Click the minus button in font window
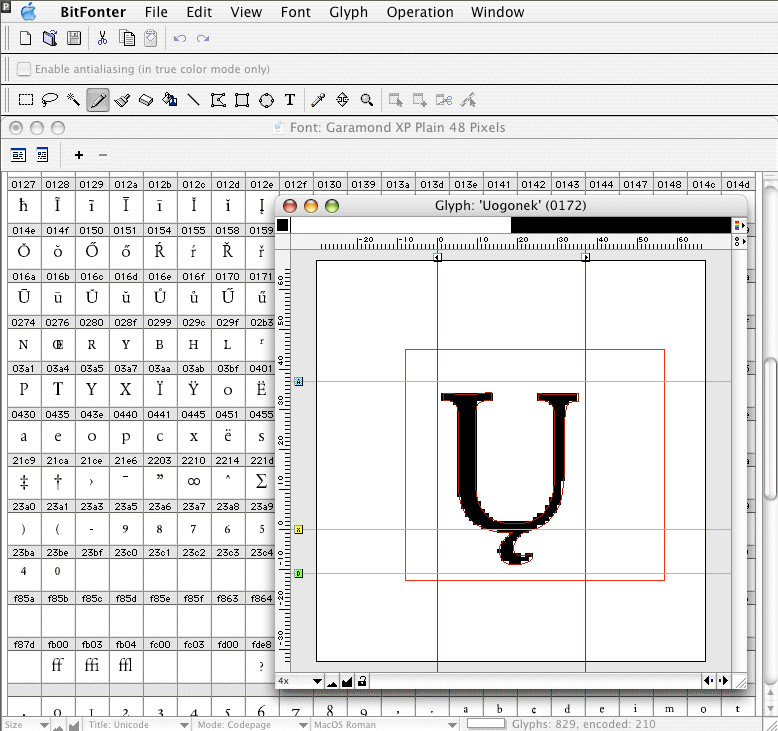Image resolution: width=778 pixels, height=731 pixels. (x=103, y=155)
